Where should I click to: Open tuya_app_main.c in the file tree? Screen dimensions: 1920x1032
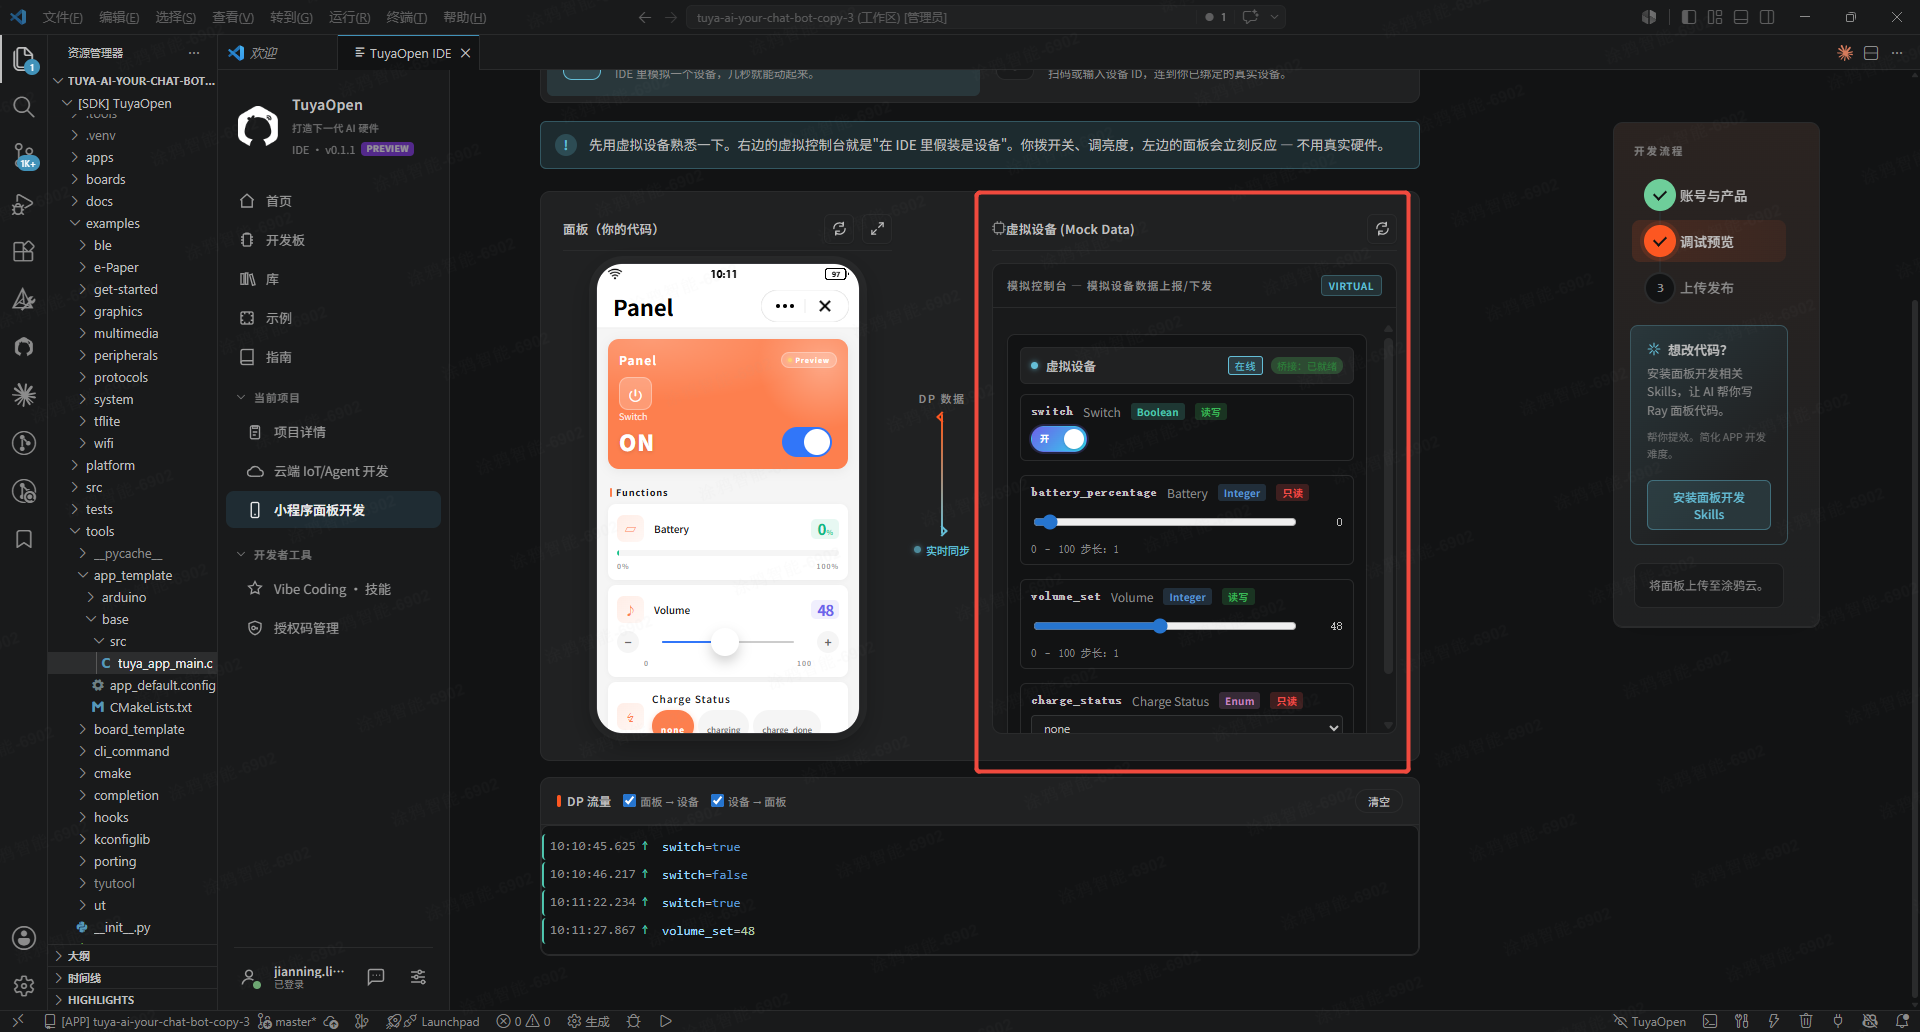[x=165, y=663]
